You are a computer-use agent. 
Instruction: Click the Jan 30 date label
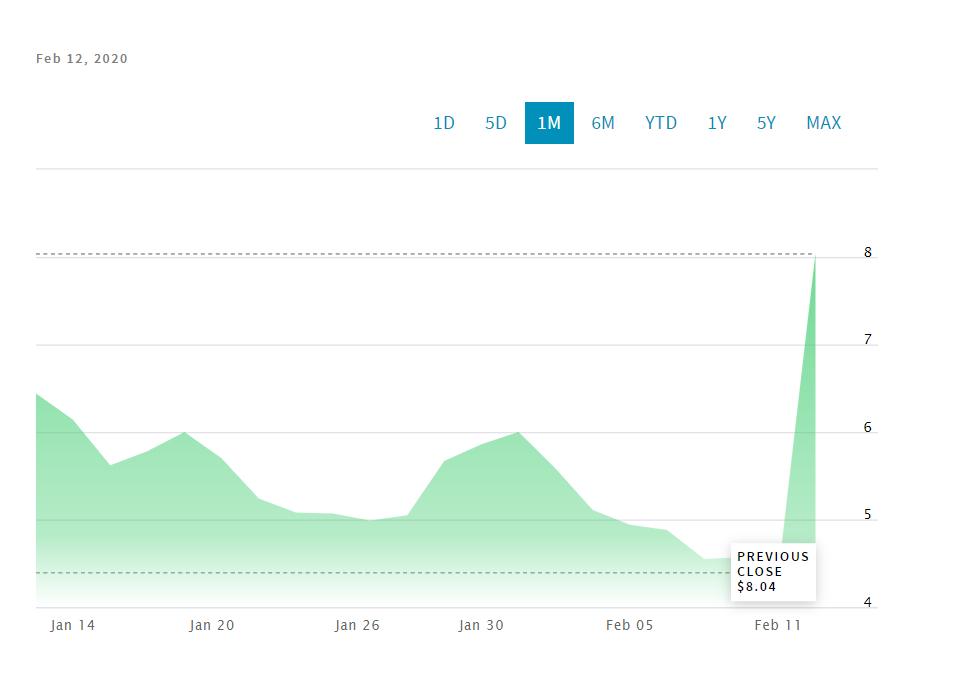482,625
